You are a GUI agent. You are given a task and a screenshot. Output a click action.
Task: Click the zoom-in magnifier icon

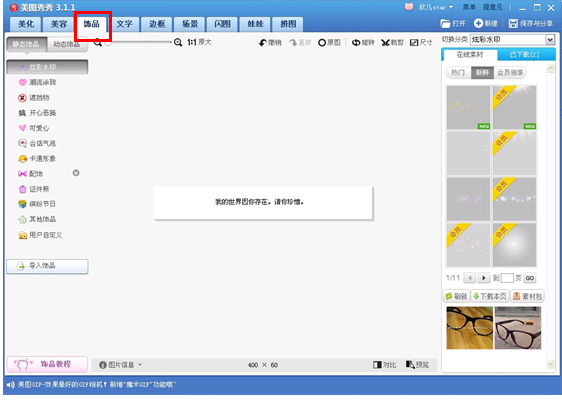[x=178, y=42]
